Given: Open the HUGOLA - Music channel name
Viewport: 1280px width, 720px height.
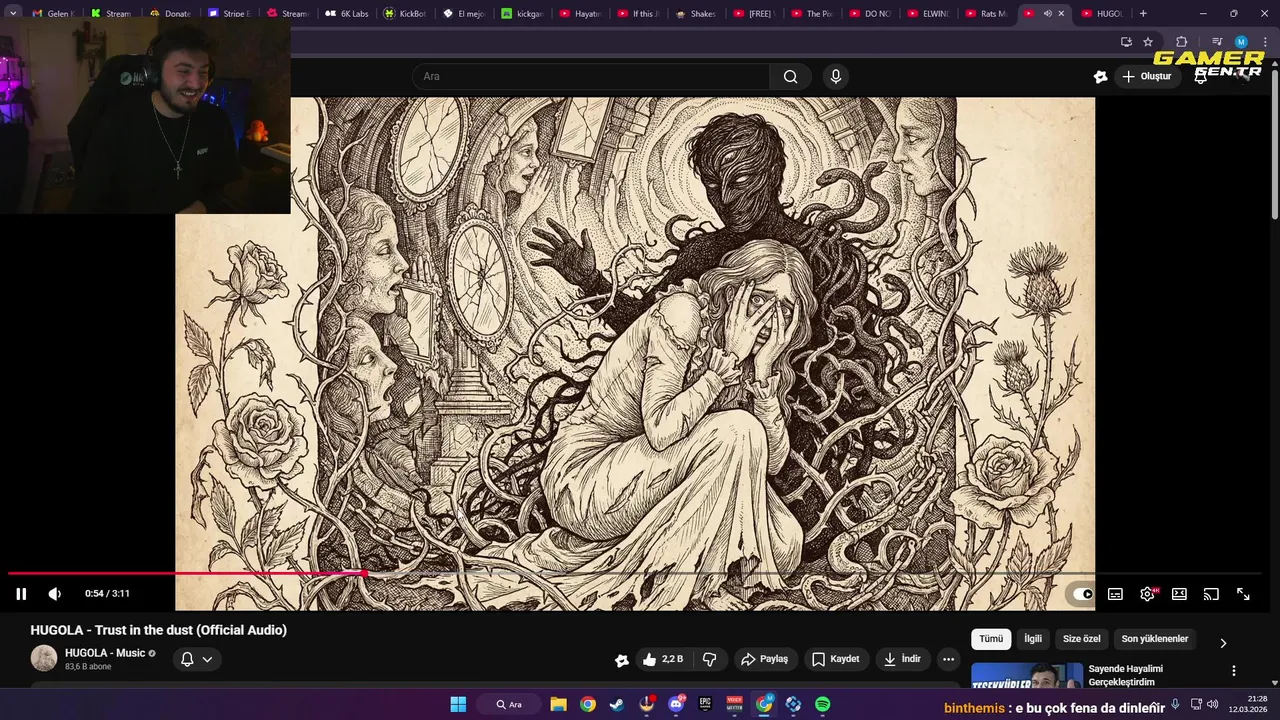Looking at the screenshot, I should point(105,653).
